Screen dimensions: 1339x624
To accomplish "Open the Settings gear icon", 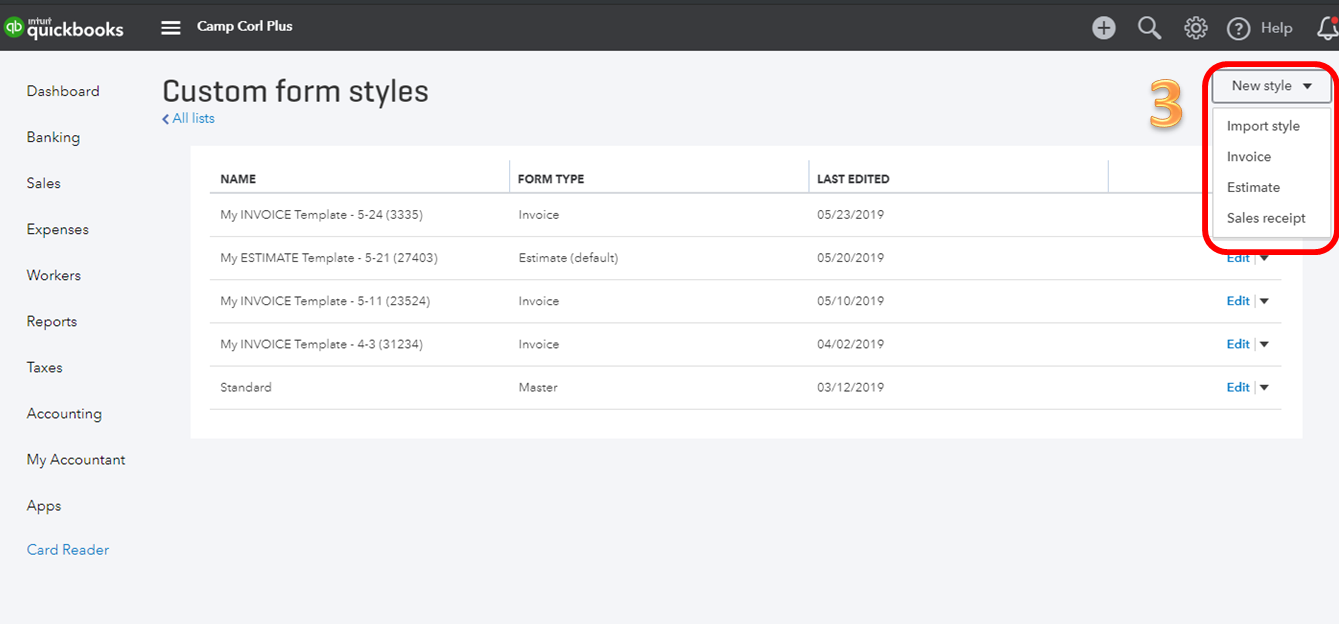I will 1195,28.
